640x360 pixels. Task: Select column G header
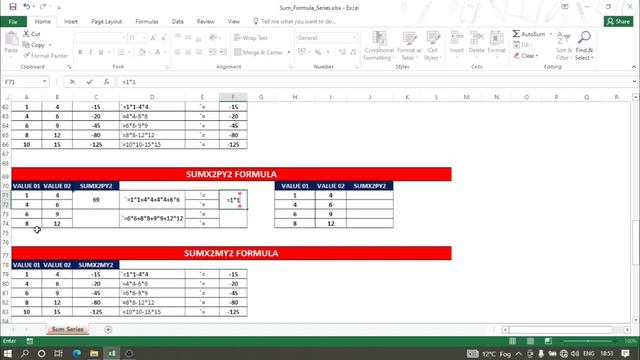tap(261, 97)
